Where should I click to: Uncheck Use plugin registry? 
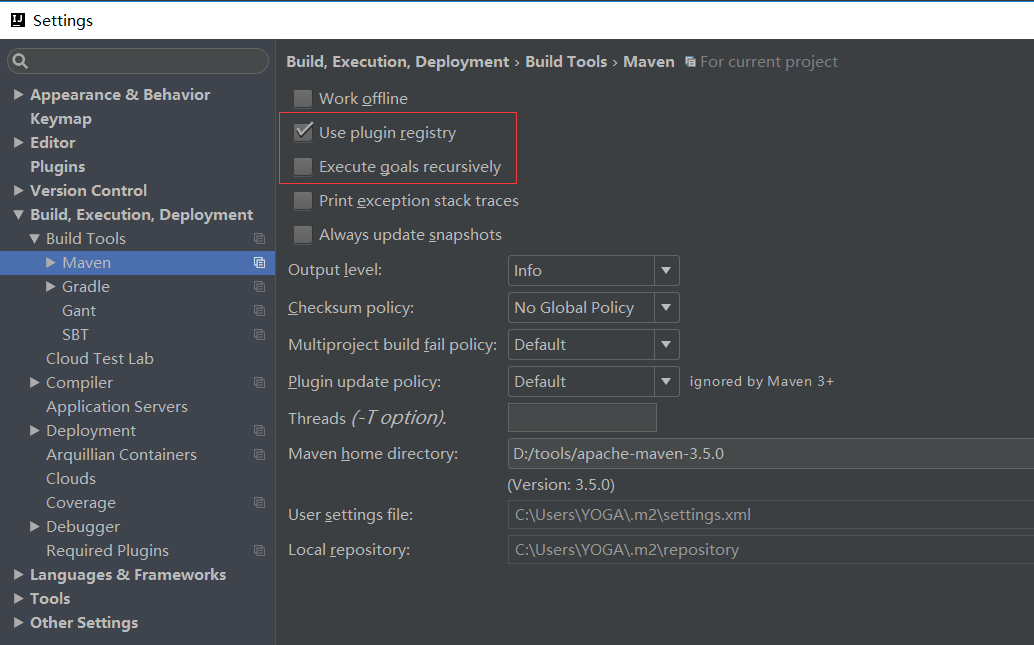(x=303, y=133)
